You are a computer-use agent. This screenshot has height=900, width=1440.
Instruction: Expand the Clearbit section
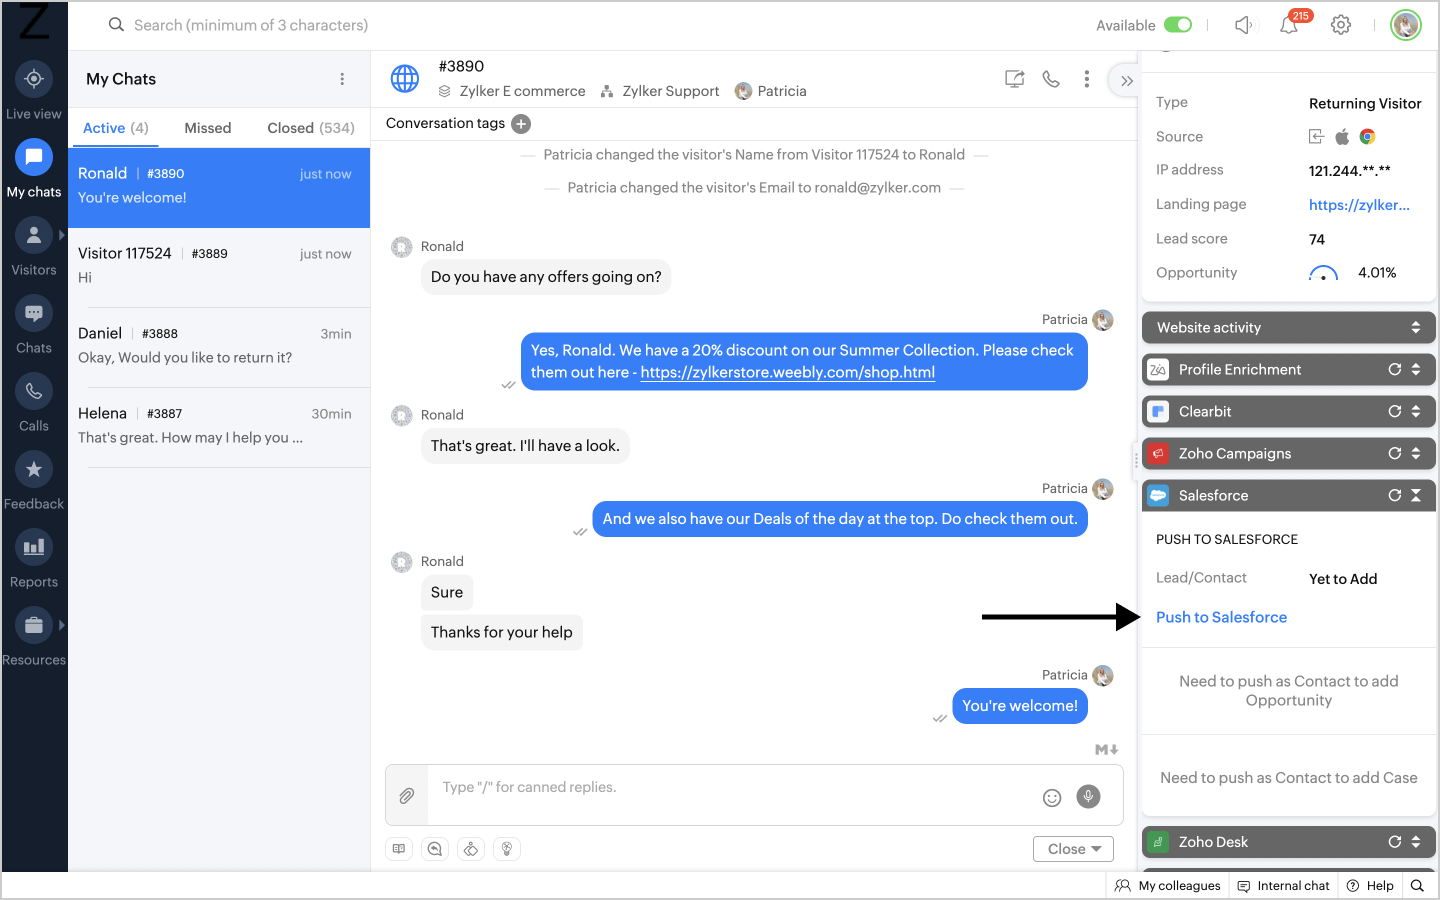1416,411
